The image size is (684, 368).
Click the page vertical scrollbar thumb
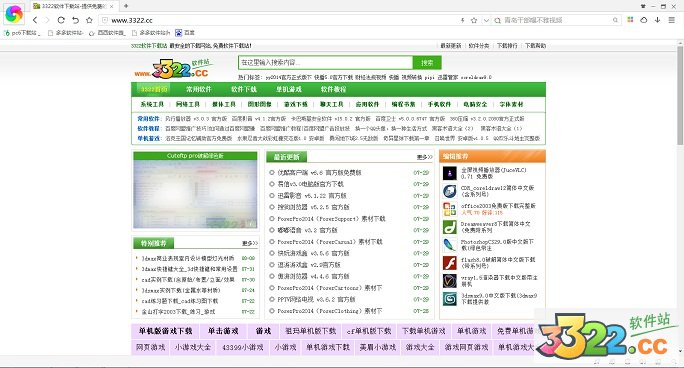(x=680, y=94)
